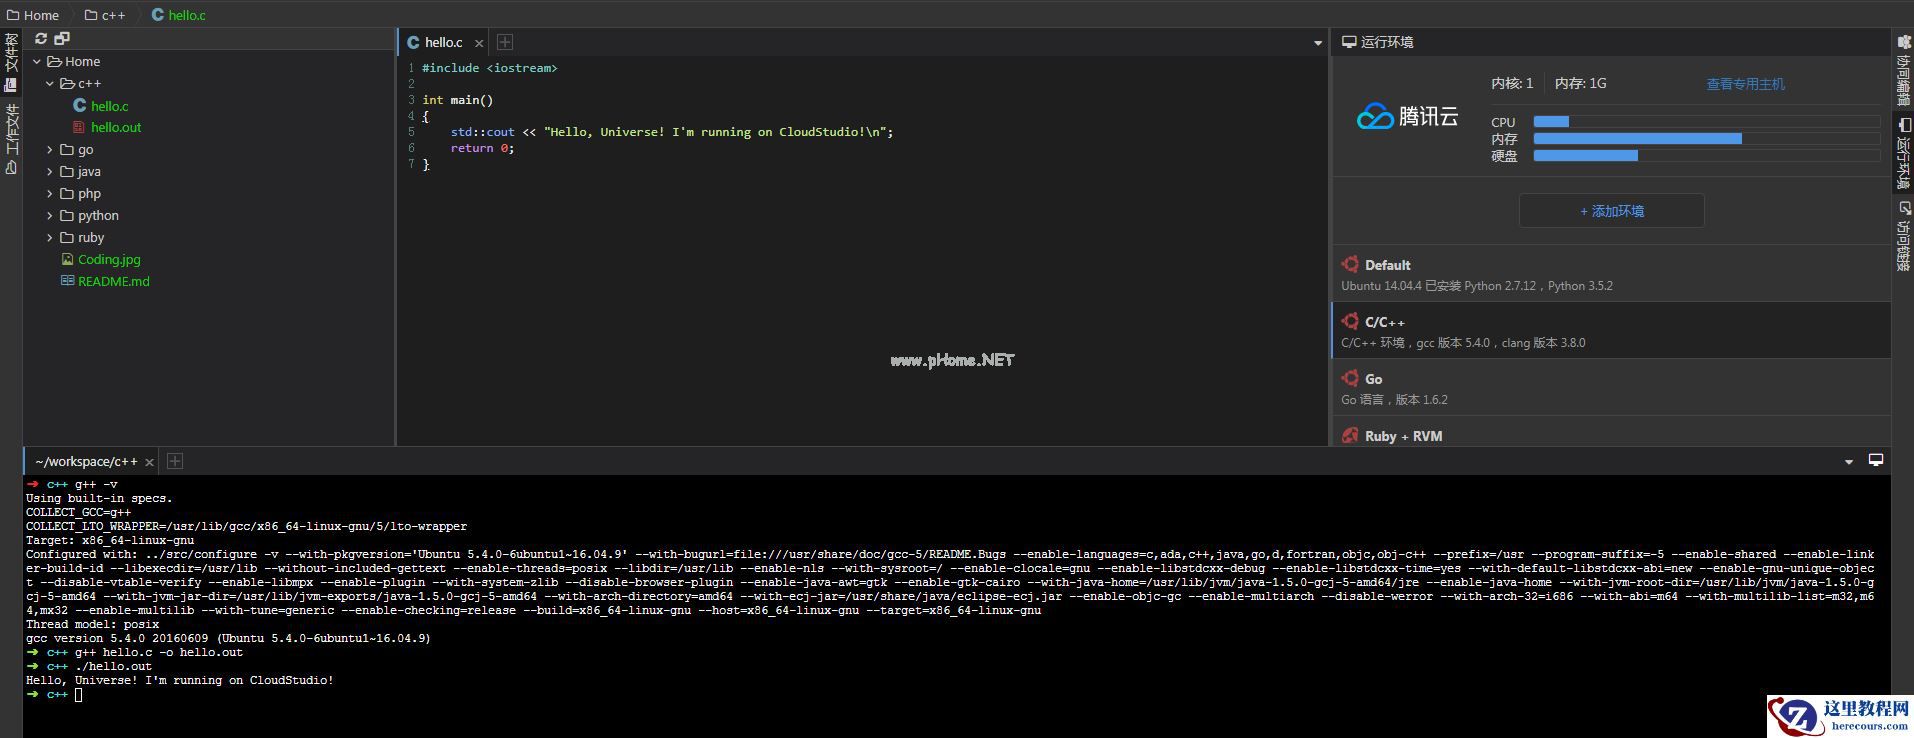The height and width of the screenshot is (738, 1914).
Task: Click the Ubuntu icon of Go environment
Action: 1350,378
